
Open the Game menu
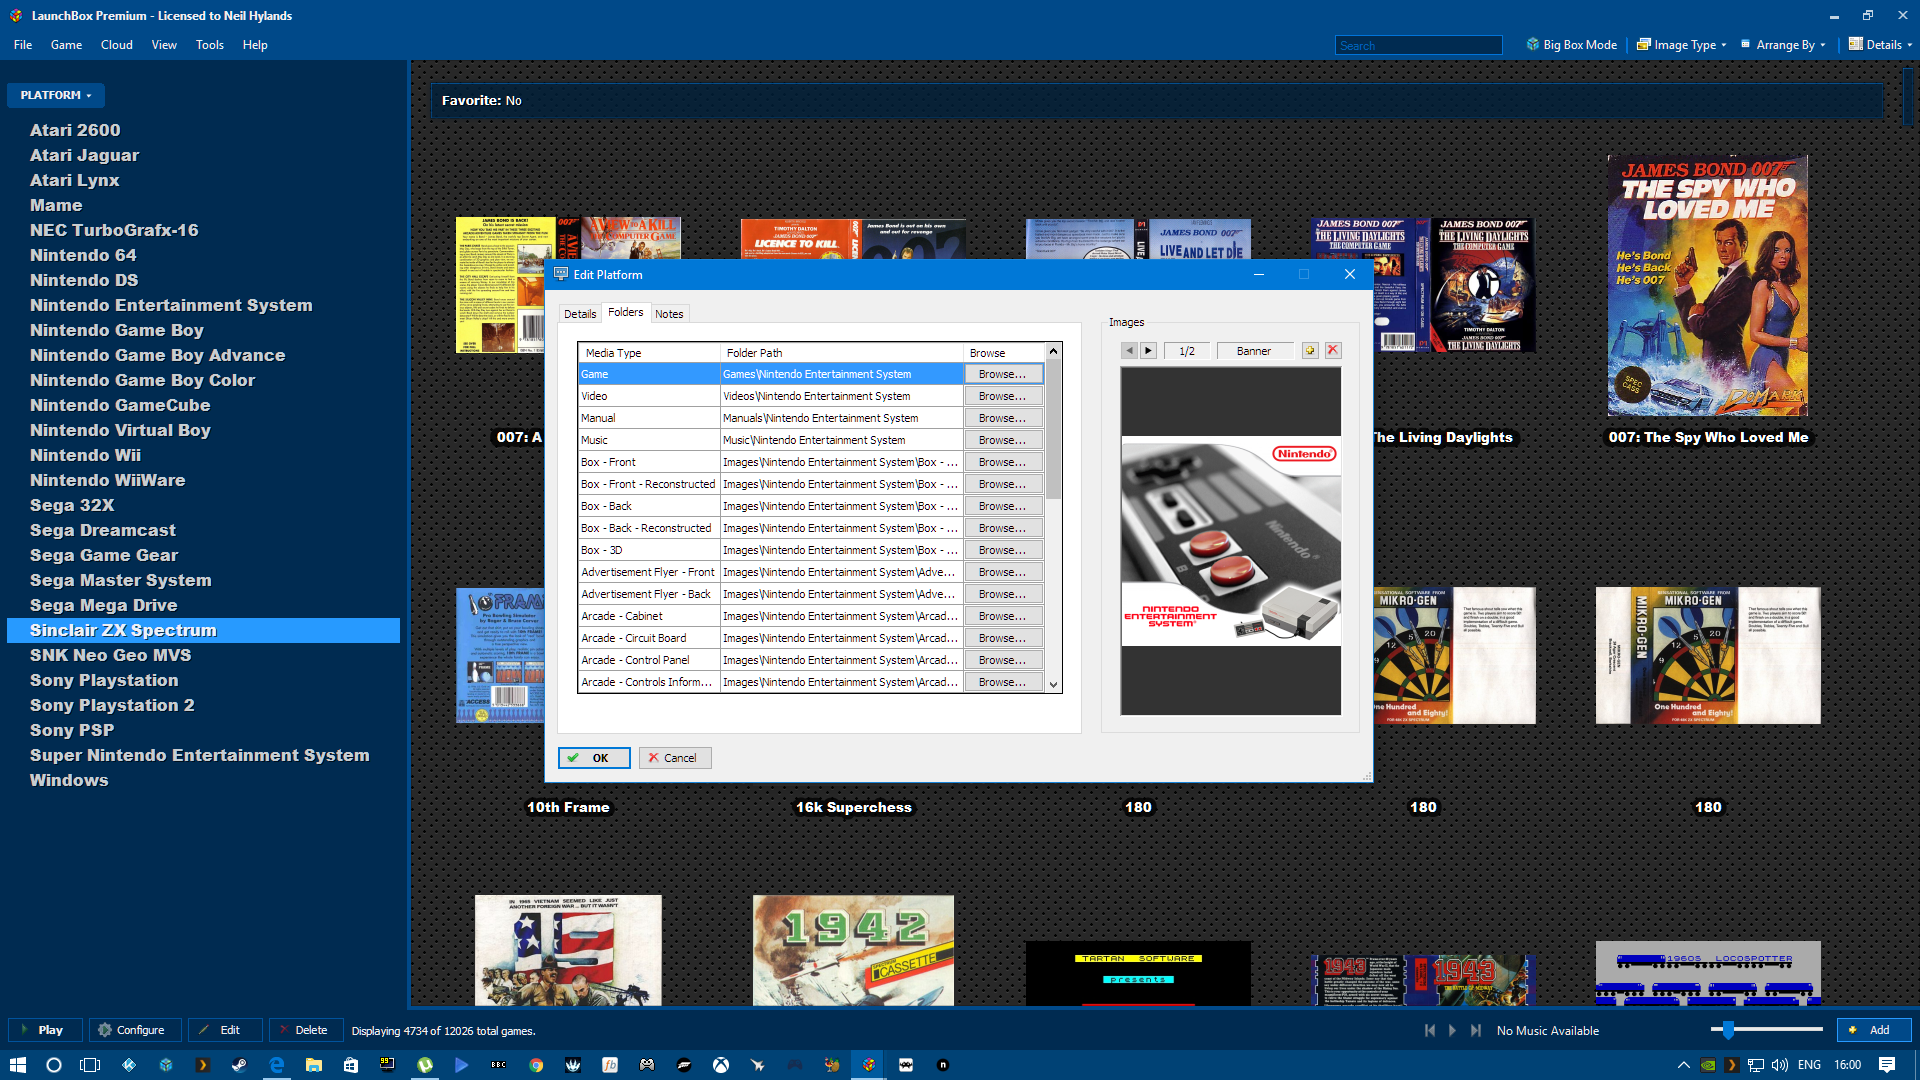[x=66, y=45]
